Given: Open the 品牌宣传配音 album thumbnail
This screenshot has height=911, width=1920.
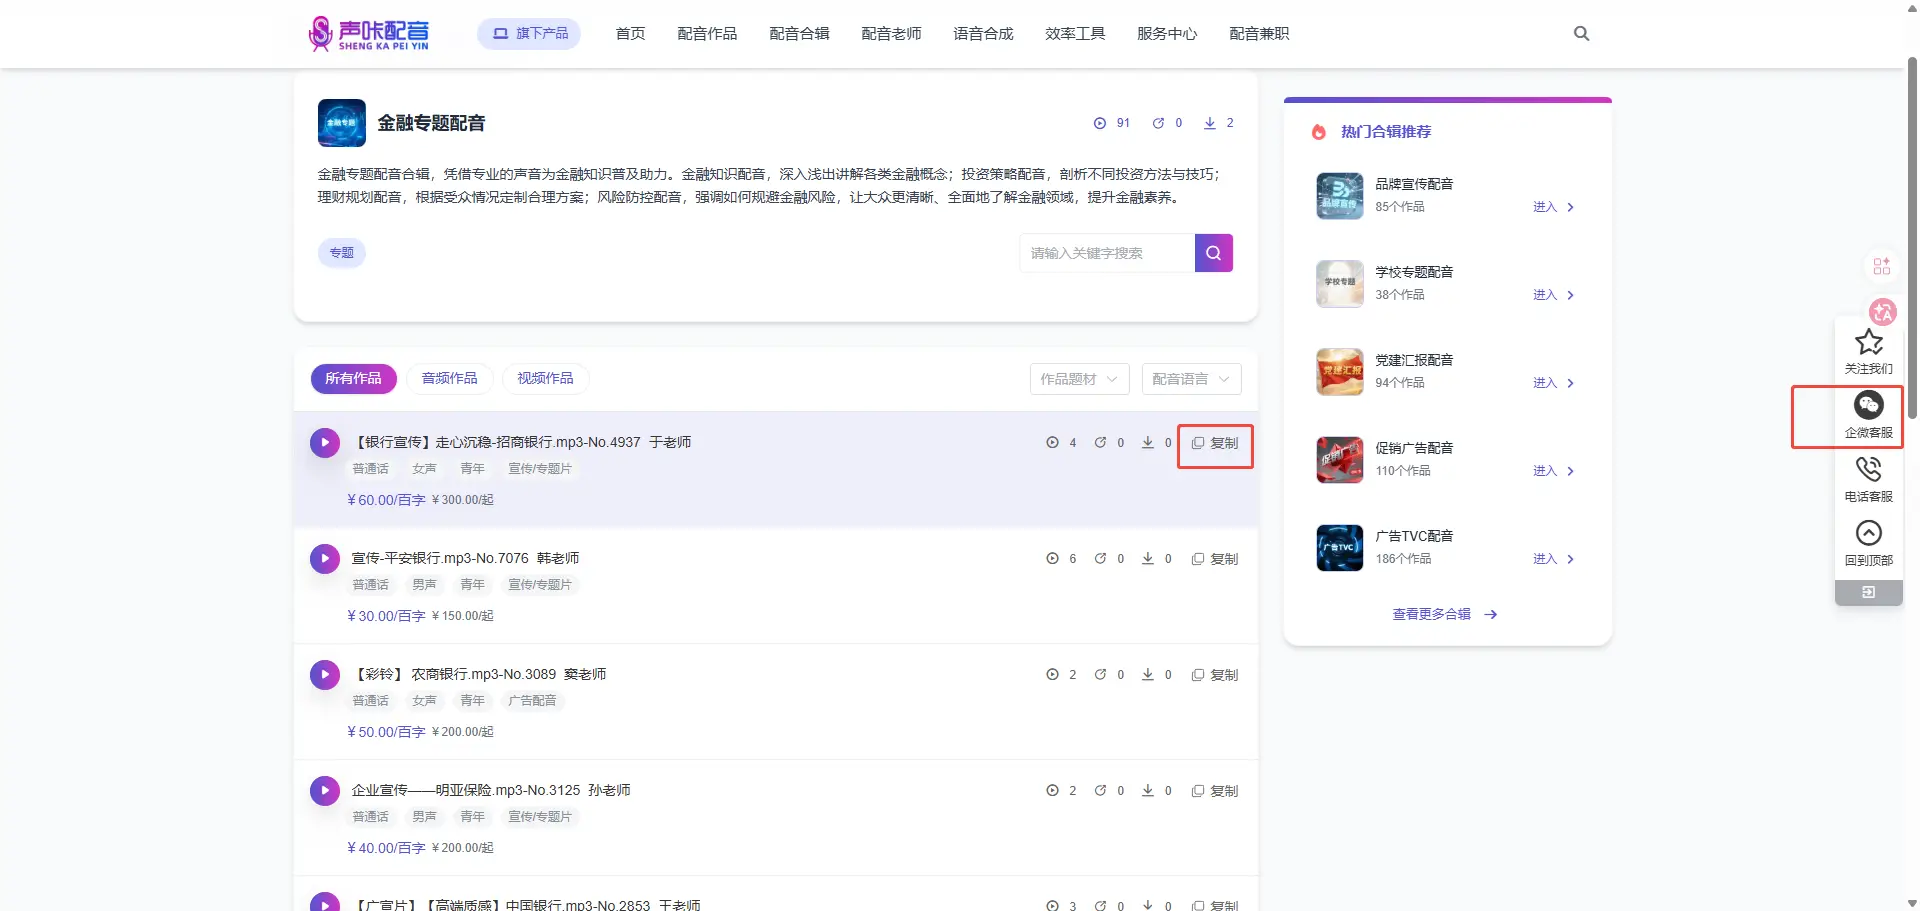Looking at the screenshot, I should 1339,196.
